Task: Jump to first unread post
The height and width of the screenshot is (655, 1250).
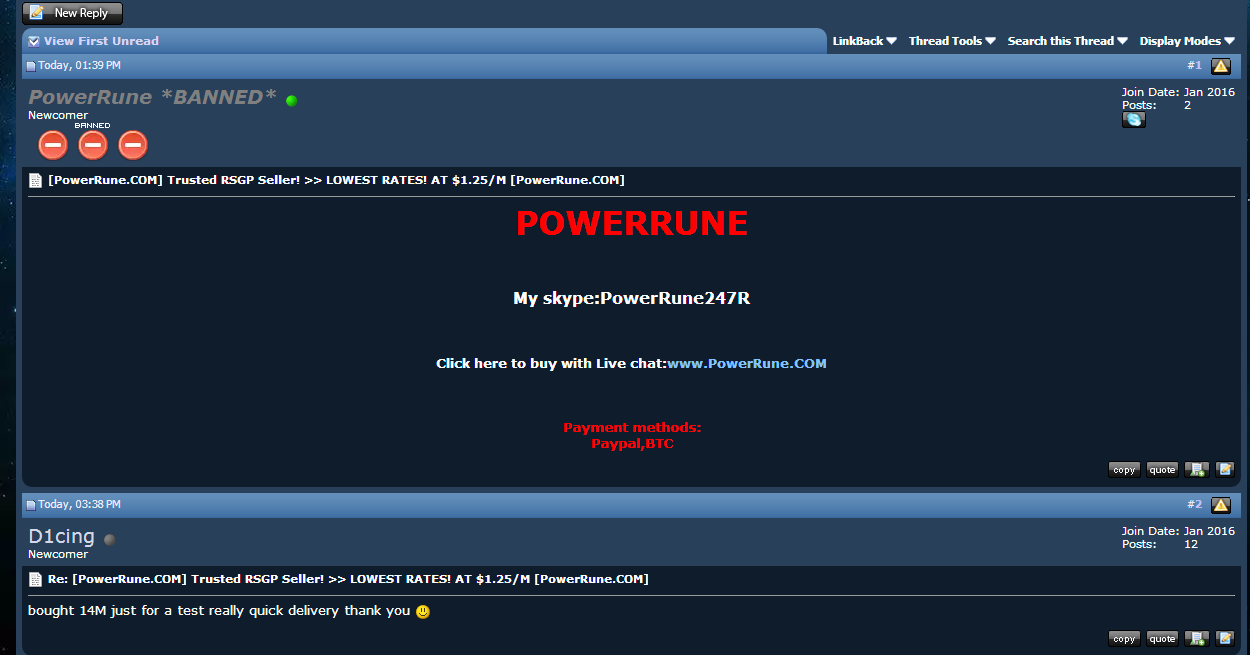Action: coord(101,41)
